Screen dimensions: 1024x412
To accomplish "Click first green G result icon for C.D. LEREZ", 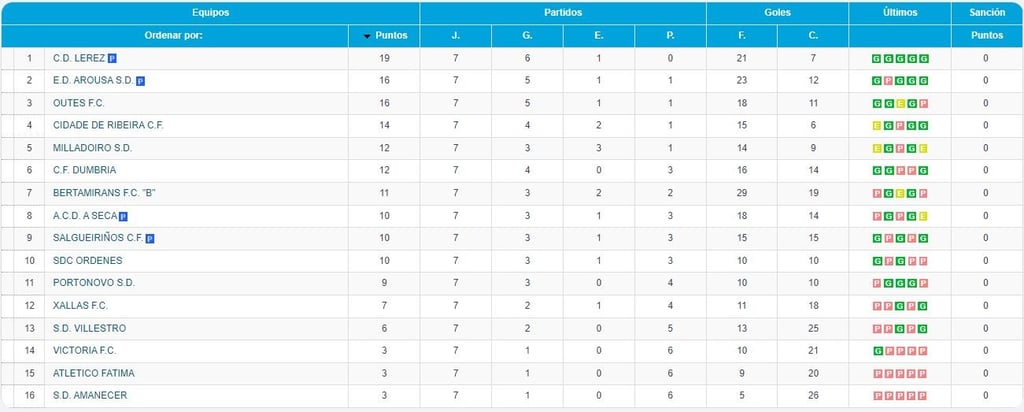I will (x=876, y=59).
